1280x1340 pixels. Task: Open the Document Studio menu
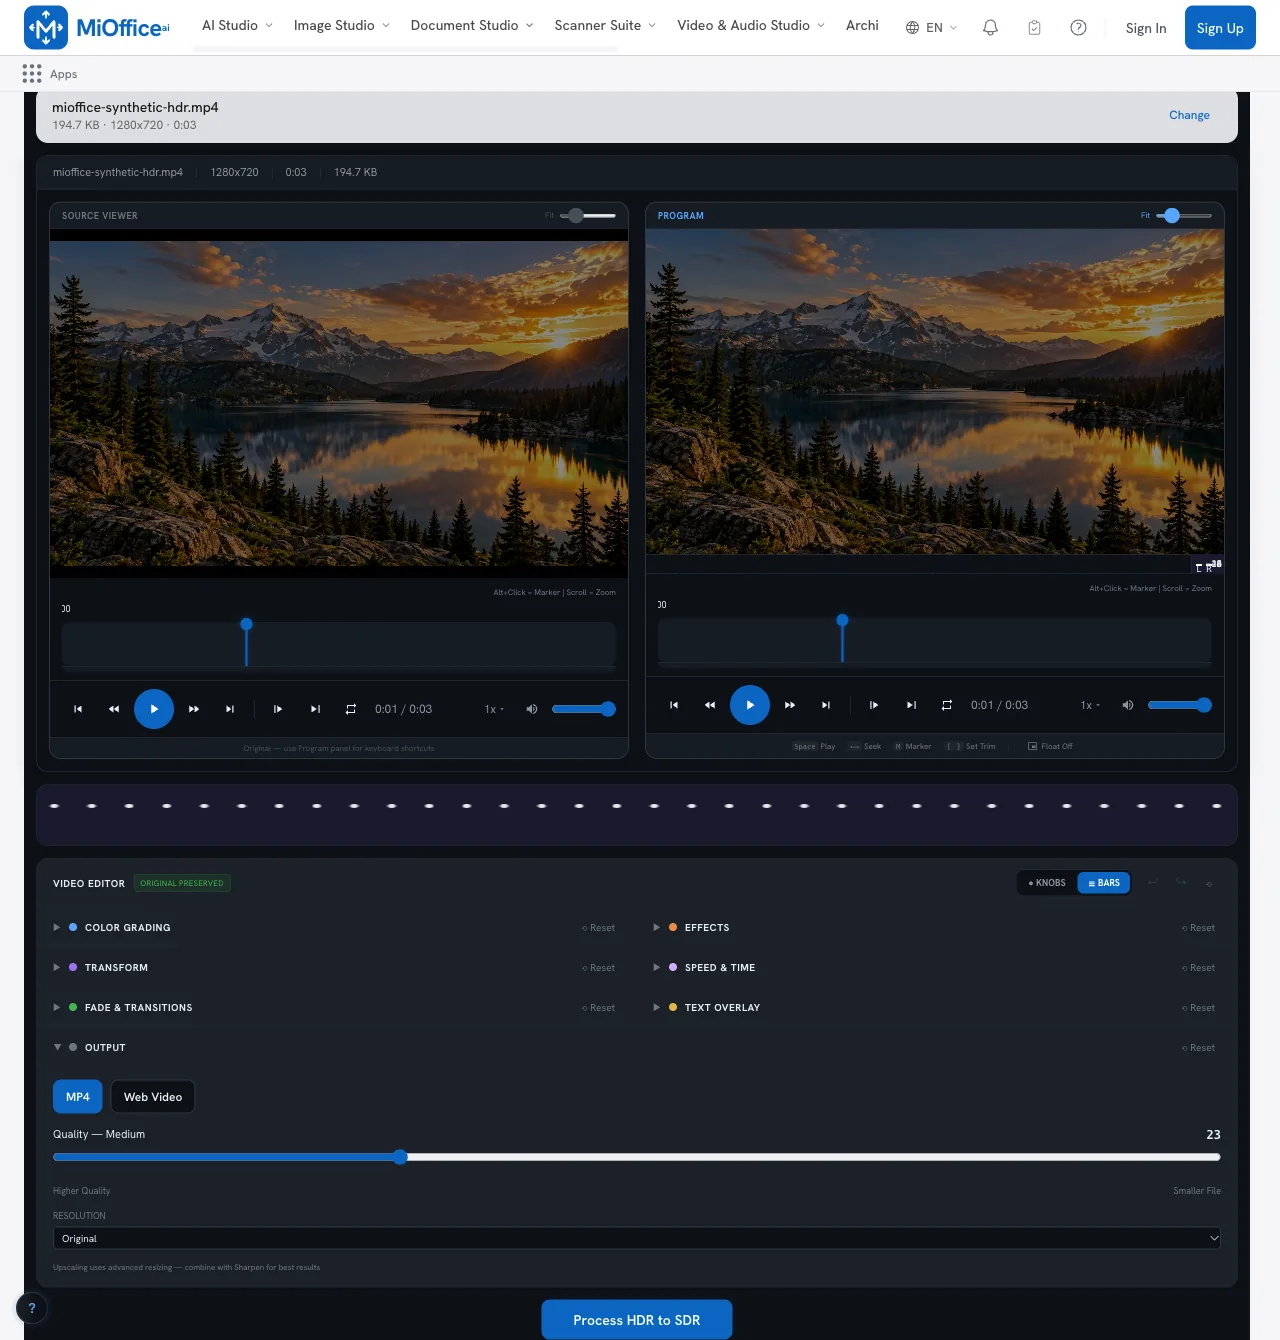pyautogui.click(x=472, y=25)
